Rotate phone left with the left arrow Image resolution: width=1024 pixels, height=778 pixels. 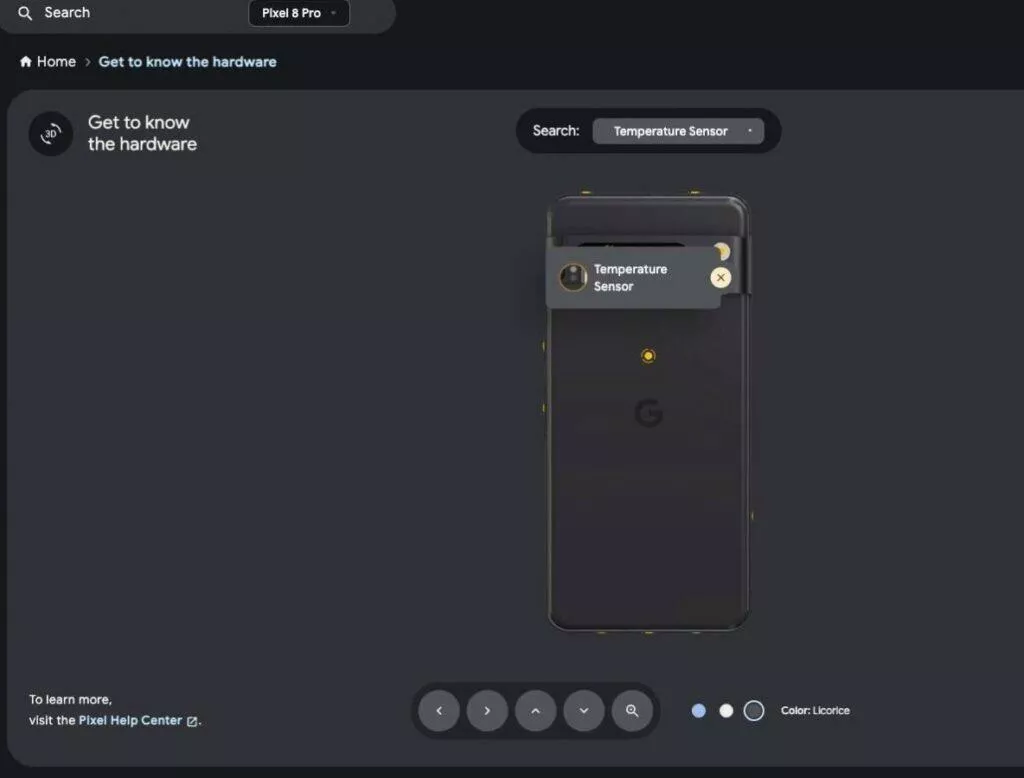point(439,711)
